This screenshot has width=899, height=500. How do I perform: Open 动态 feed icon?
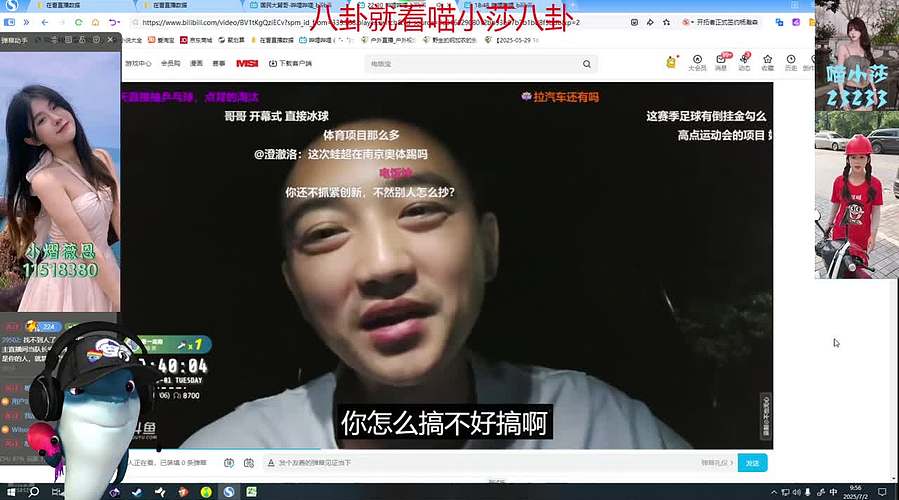[x=744, y=62]
